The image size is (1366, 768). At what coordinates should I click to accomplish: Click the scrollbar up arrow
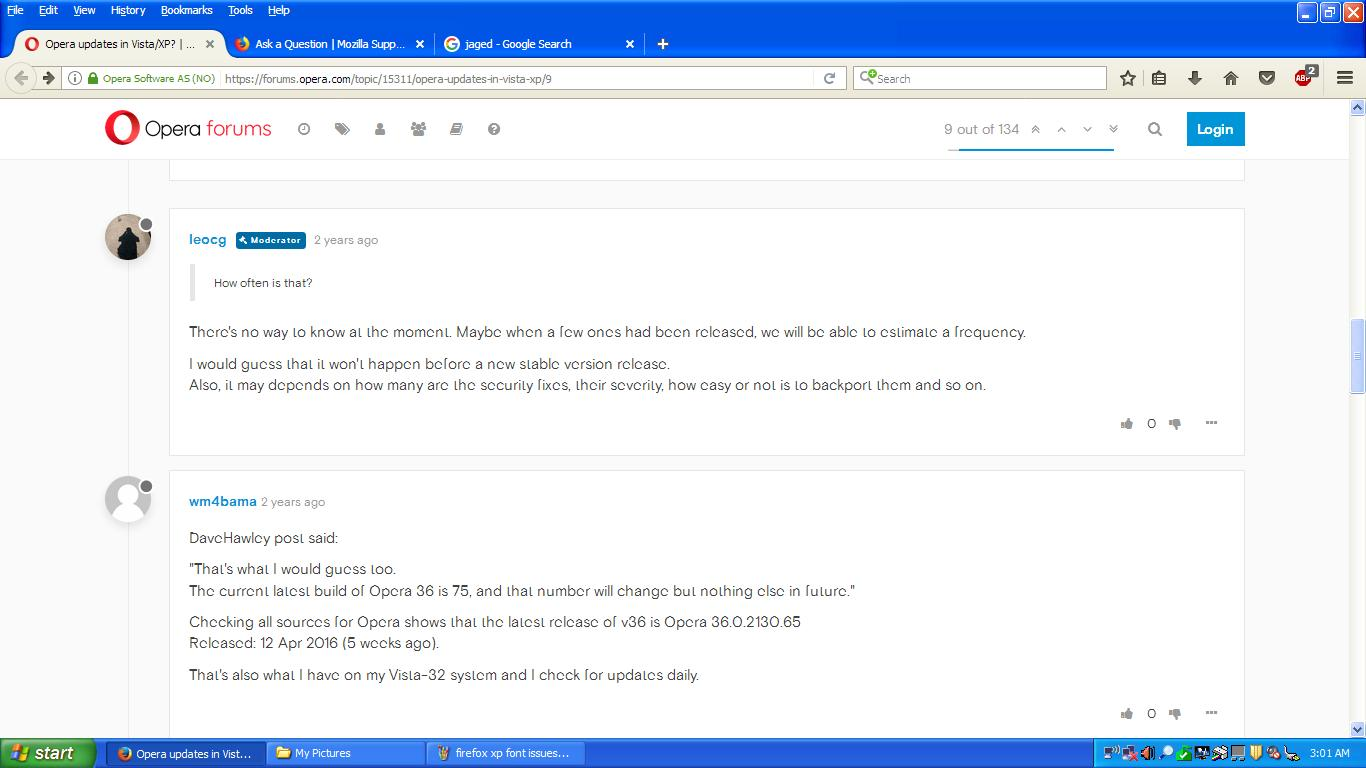(x=1357, y=107)
